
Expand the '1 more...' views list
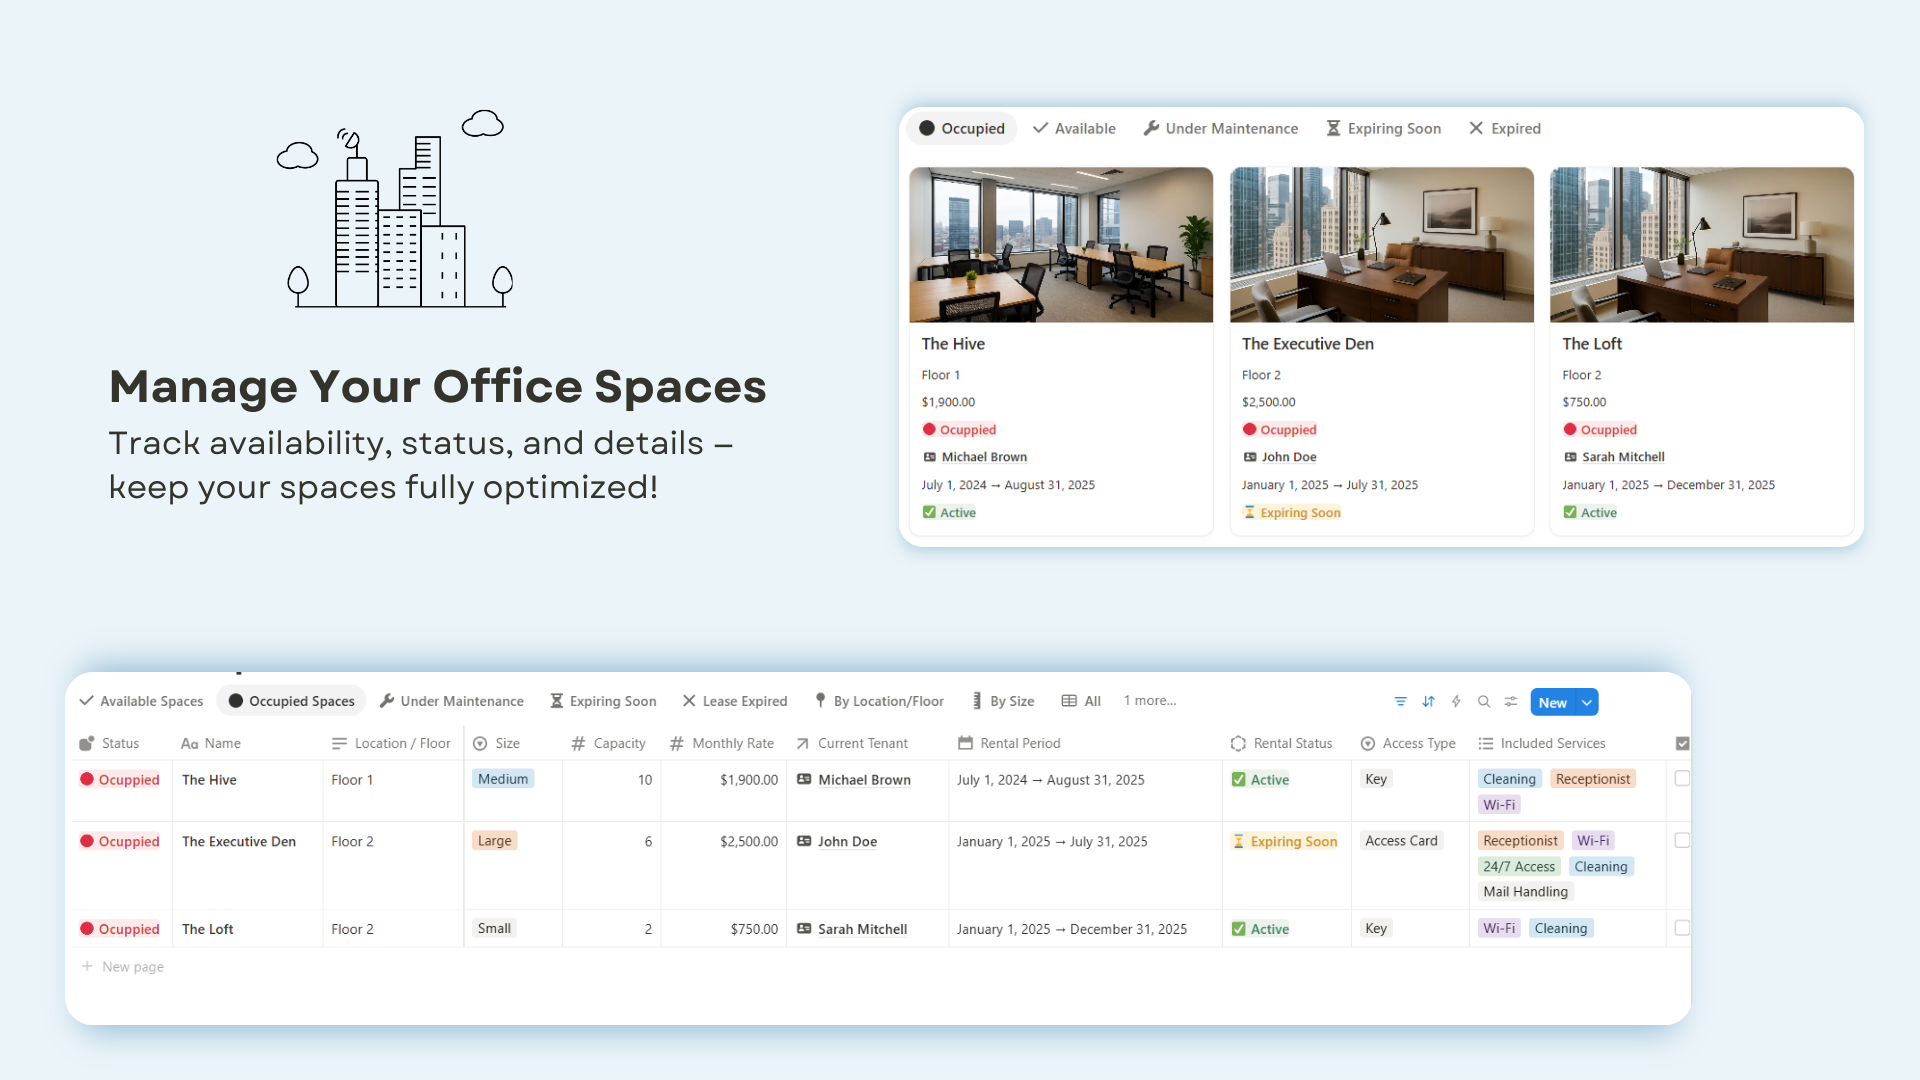(x=1150, y=700)
